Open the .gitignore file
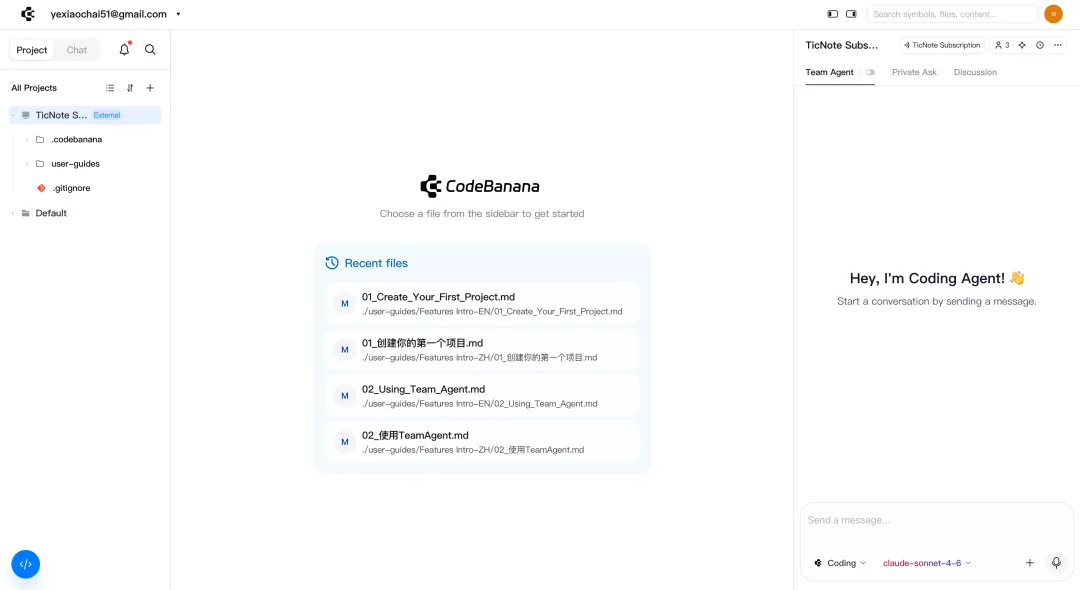Image resolution: width=1080 pixels, height=590 pixels. click(72, 188)
